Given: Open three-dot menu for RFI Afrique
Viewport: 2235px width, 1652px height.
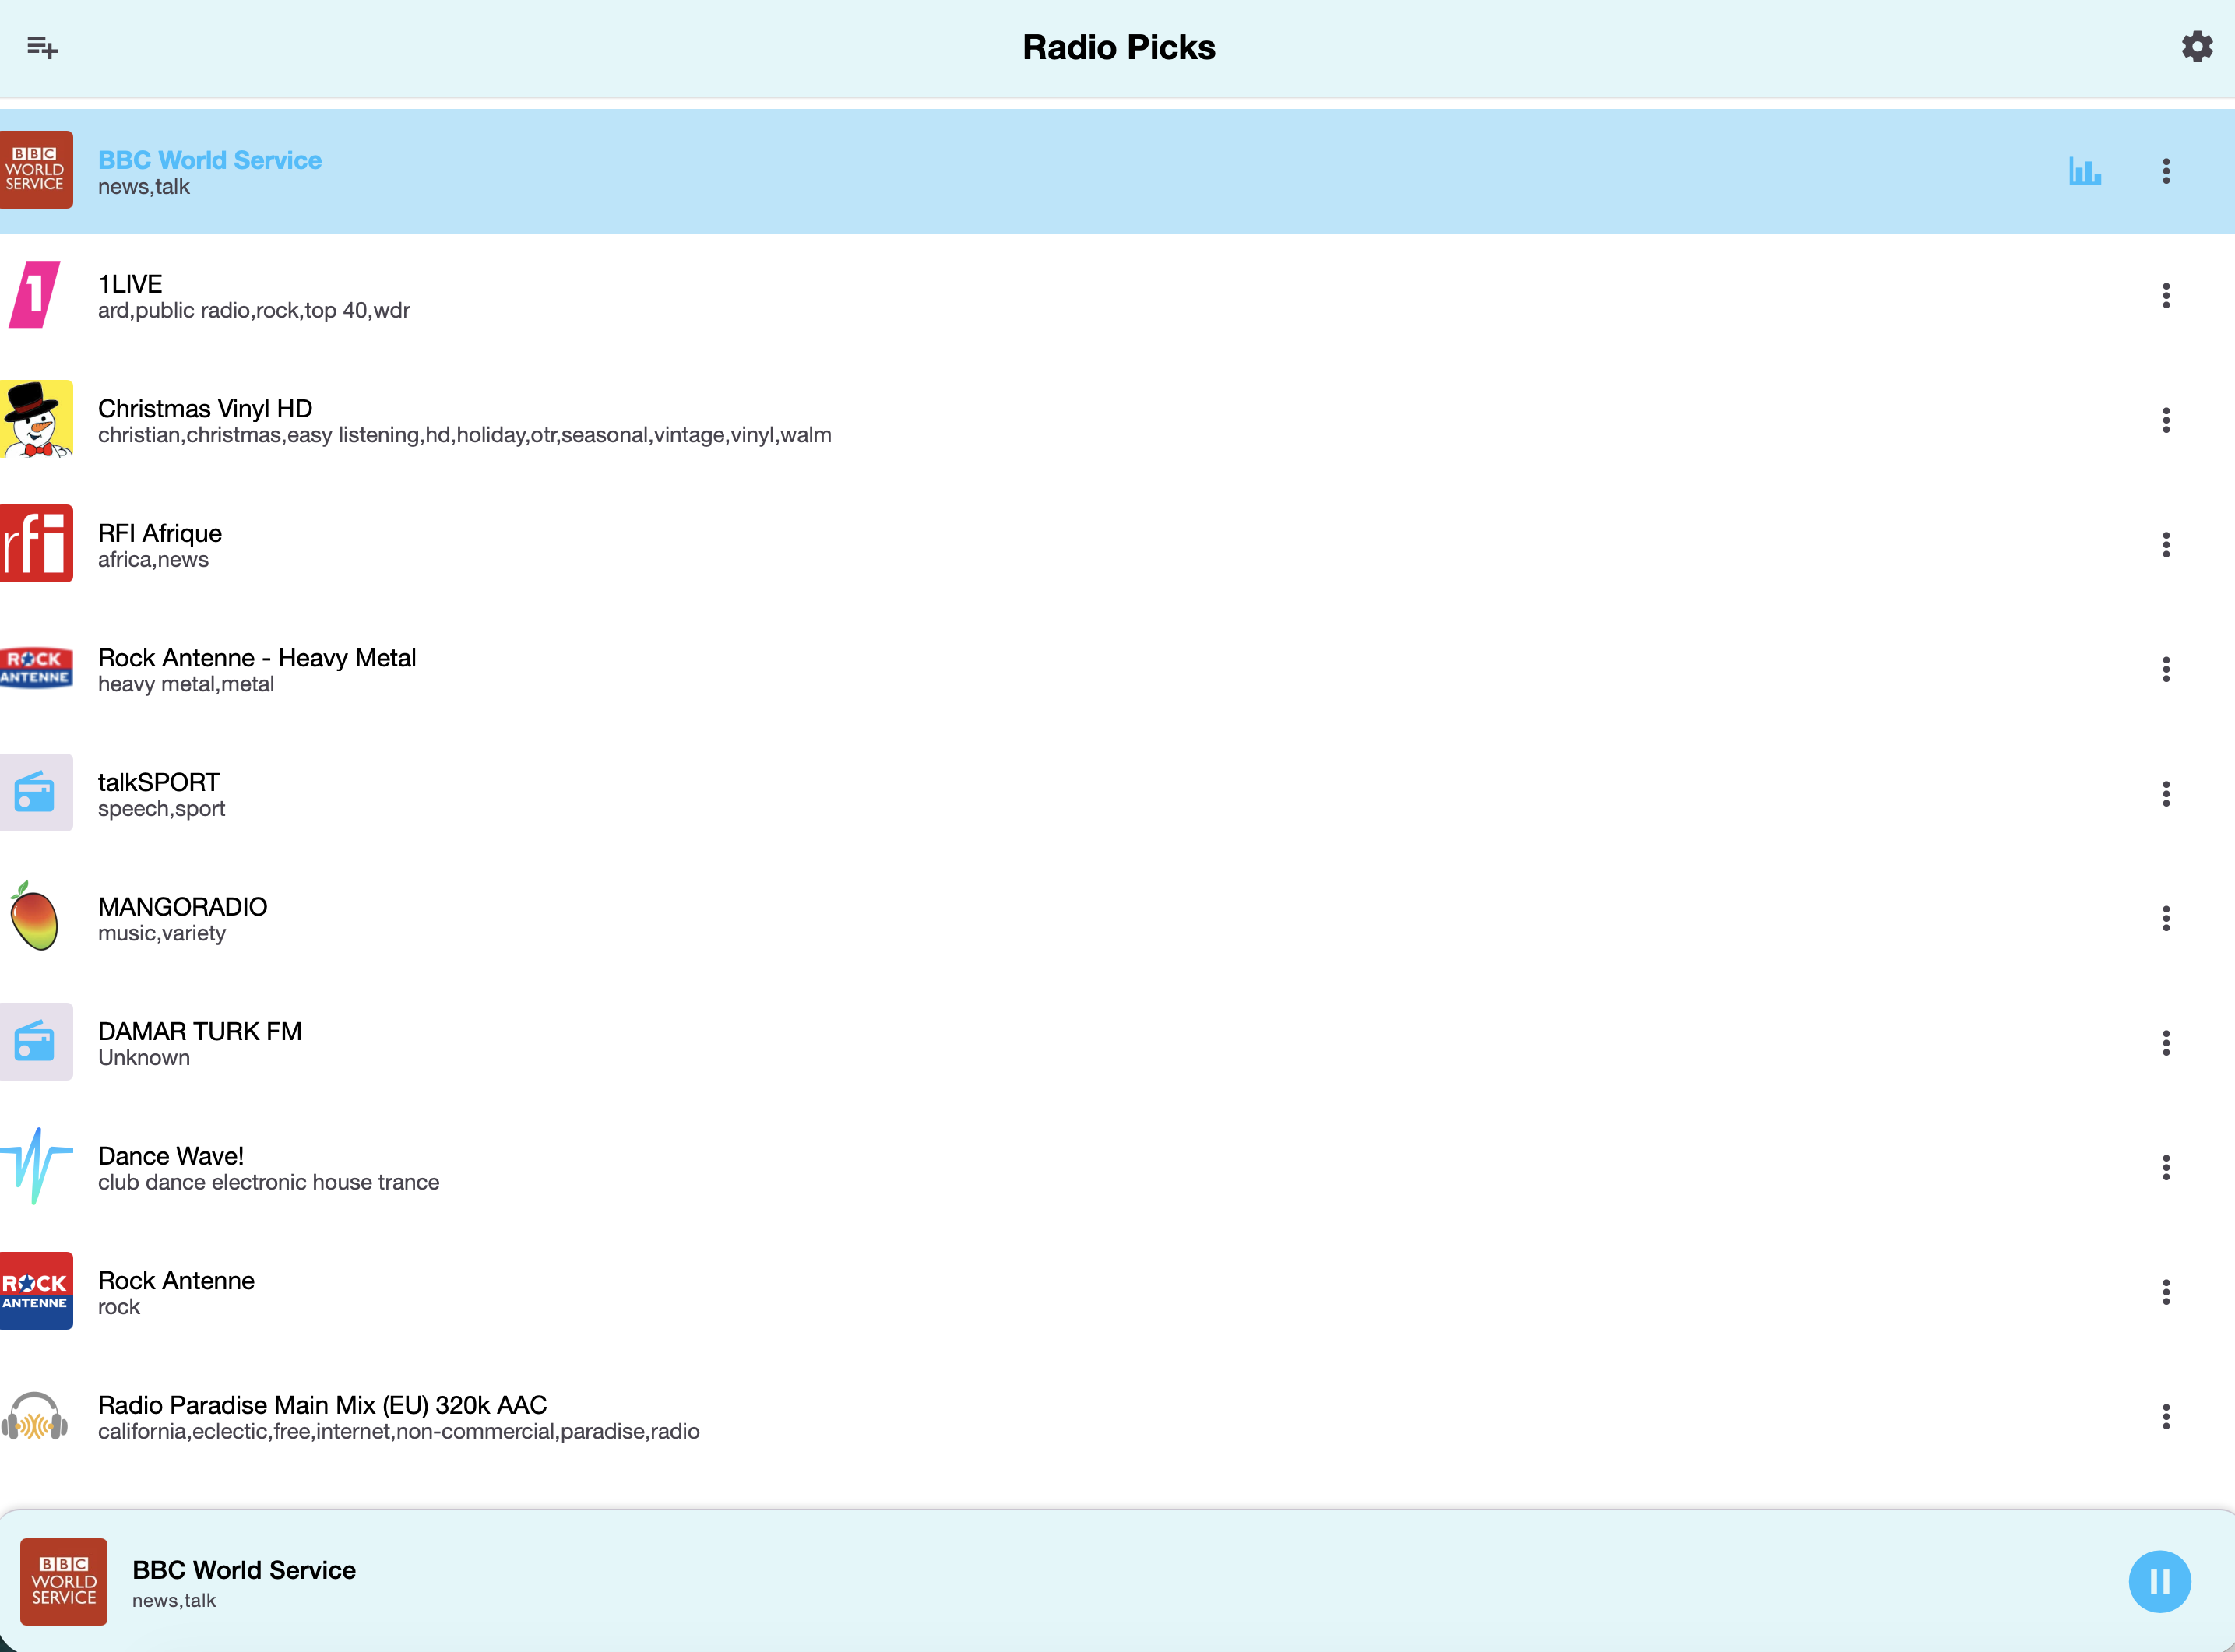Looking at the screenshot, I should pos(2166,544).
